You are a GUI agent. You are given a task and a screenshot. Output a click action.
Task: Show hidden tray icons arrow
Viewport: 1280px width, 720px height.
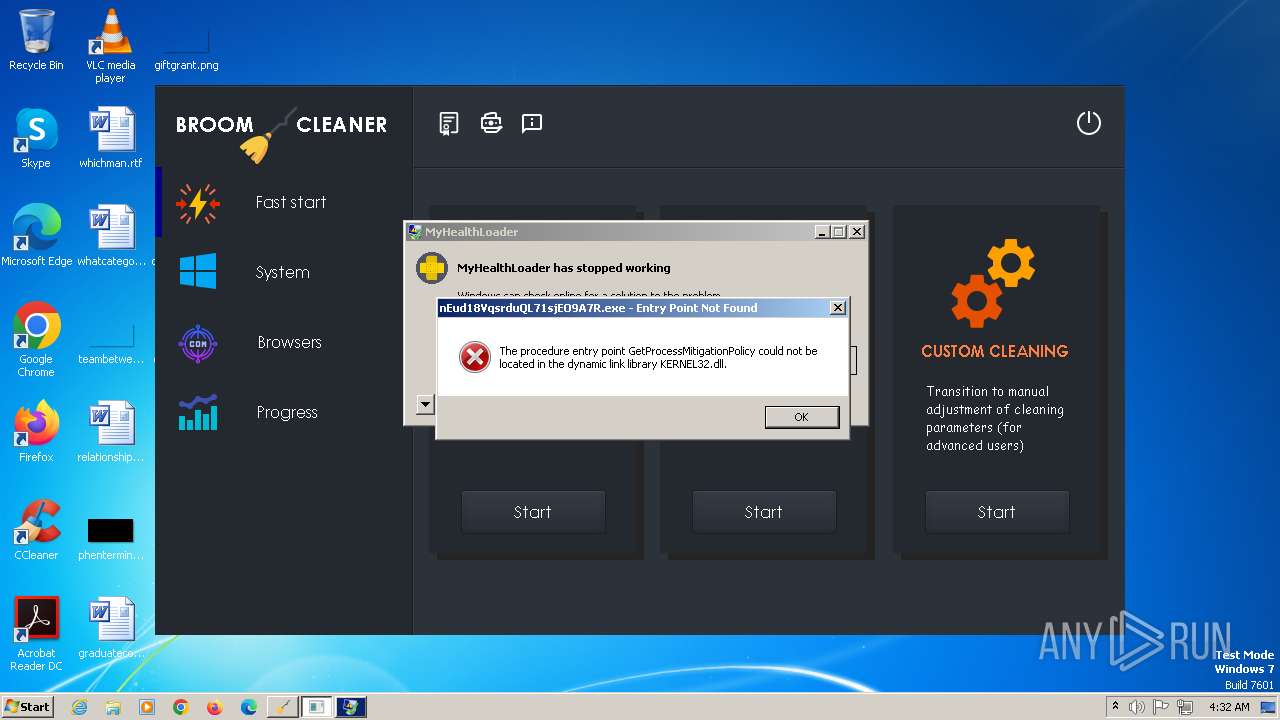(x=1116, y=706)
